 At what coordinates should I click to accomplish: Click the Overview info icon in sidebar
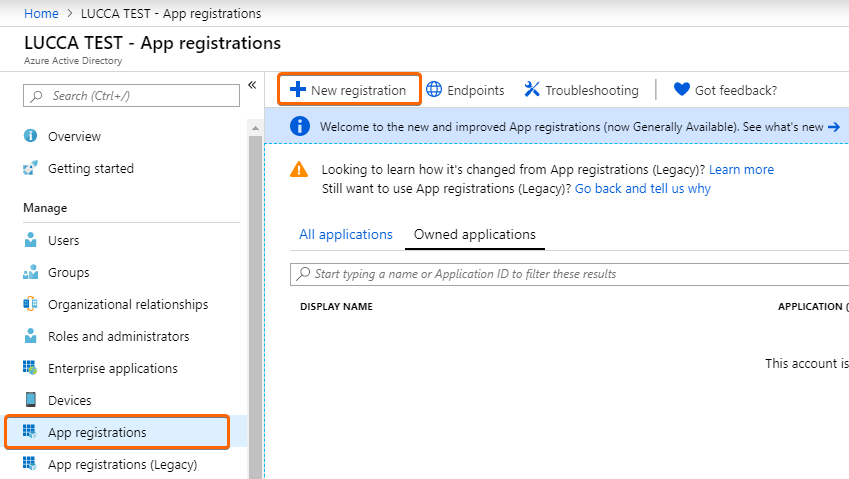pyautogui.click(x=30, y=135)
